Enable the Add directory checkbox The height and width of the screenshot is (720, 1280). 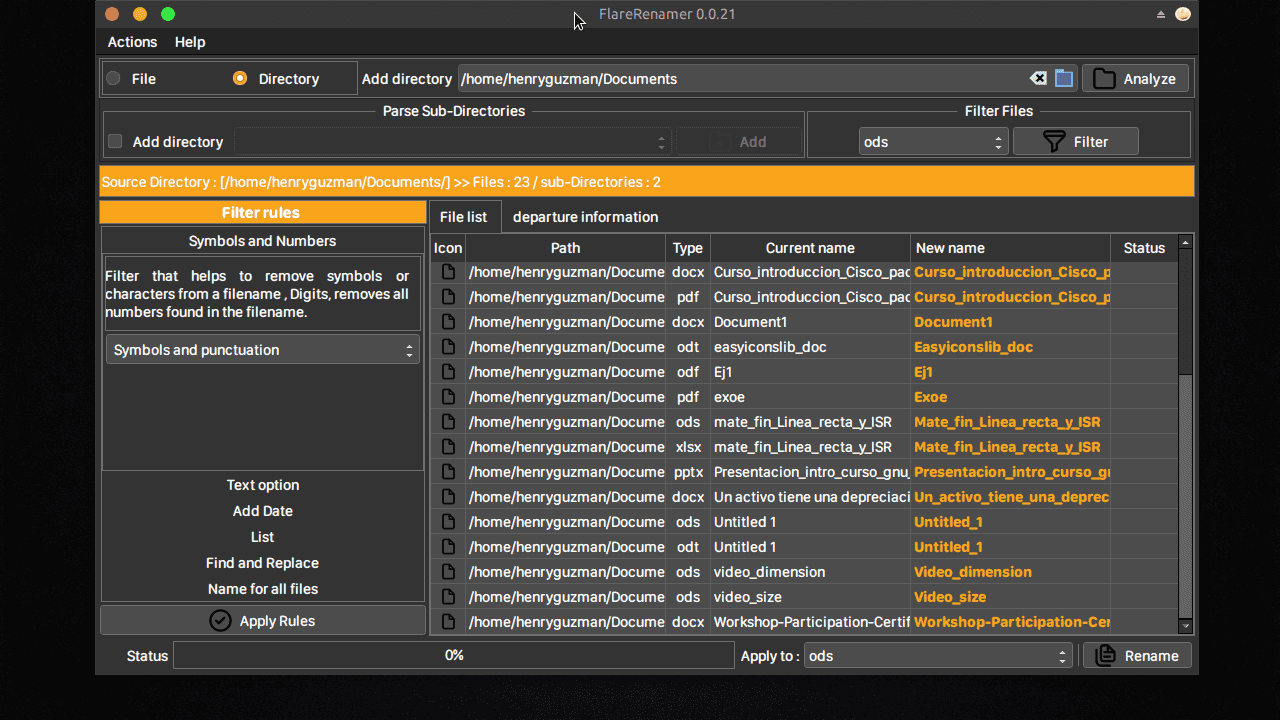pos(115,142)
